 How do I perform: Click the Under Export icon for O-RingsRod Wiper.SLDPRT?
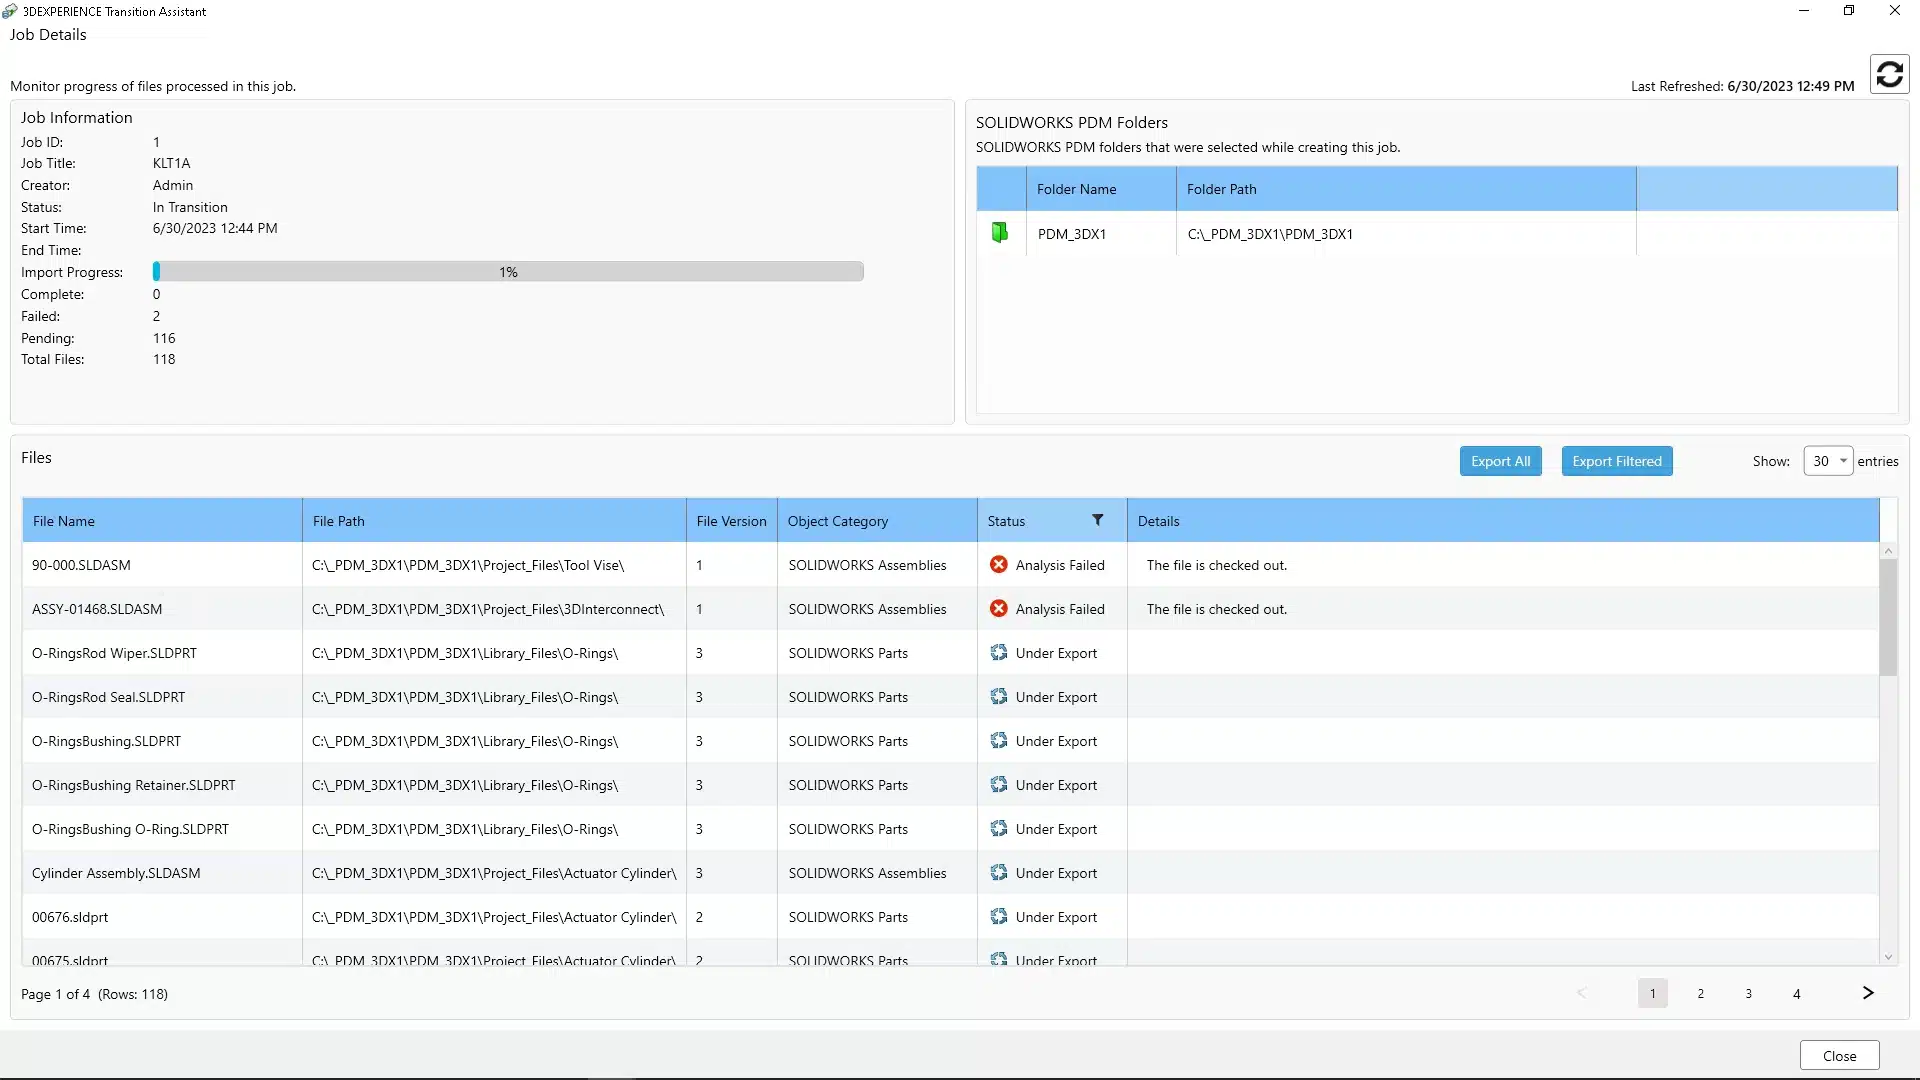[999, 652]
